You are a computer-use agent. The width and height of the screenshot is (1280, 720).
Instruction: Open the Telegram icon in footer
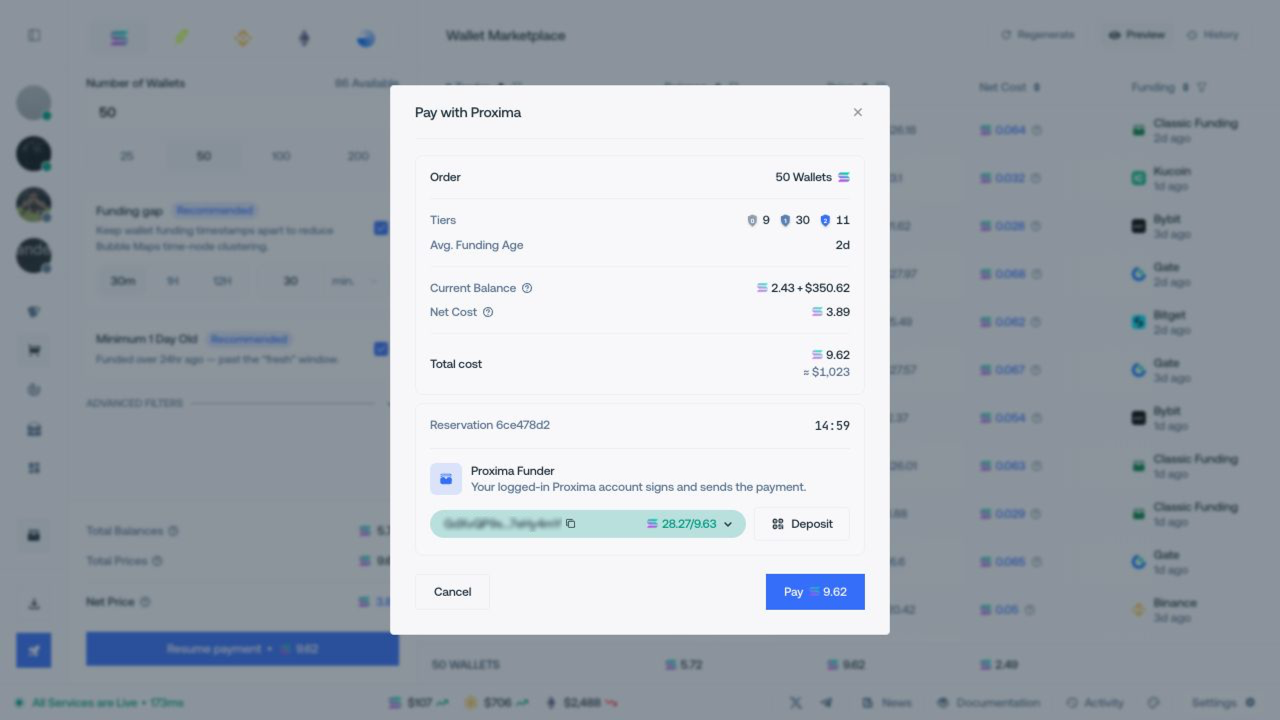(826, 703)
